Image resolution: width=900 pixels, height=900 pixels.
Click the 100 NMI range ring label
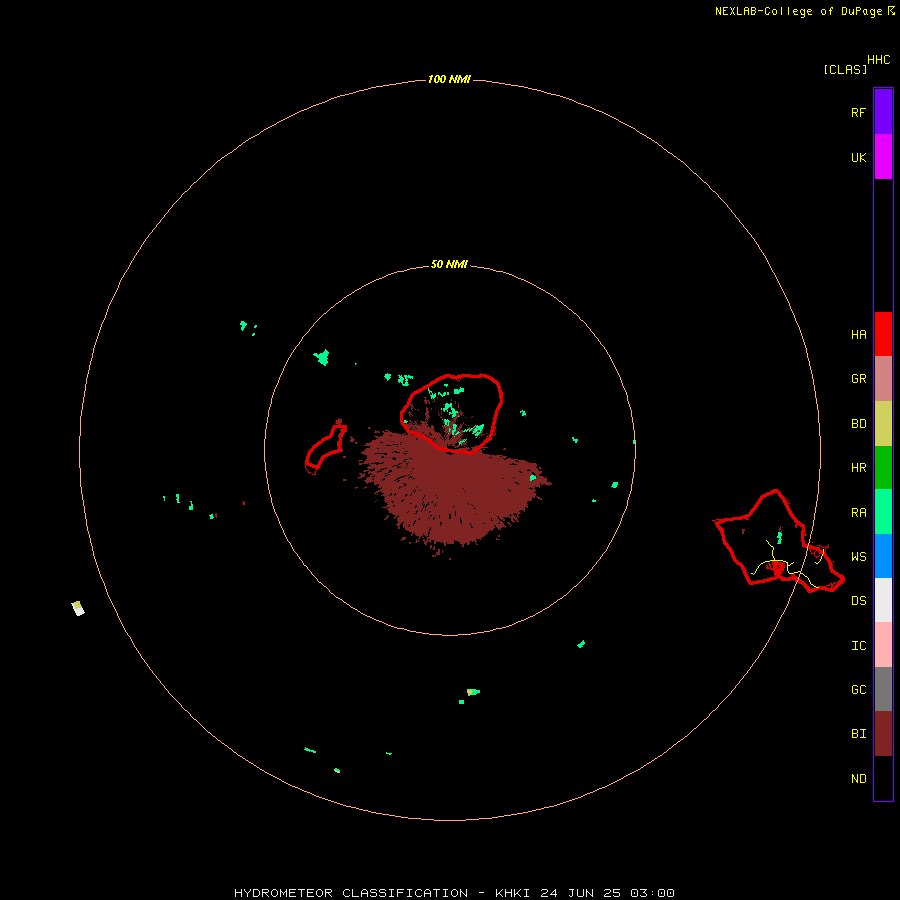tap(449, 79)
